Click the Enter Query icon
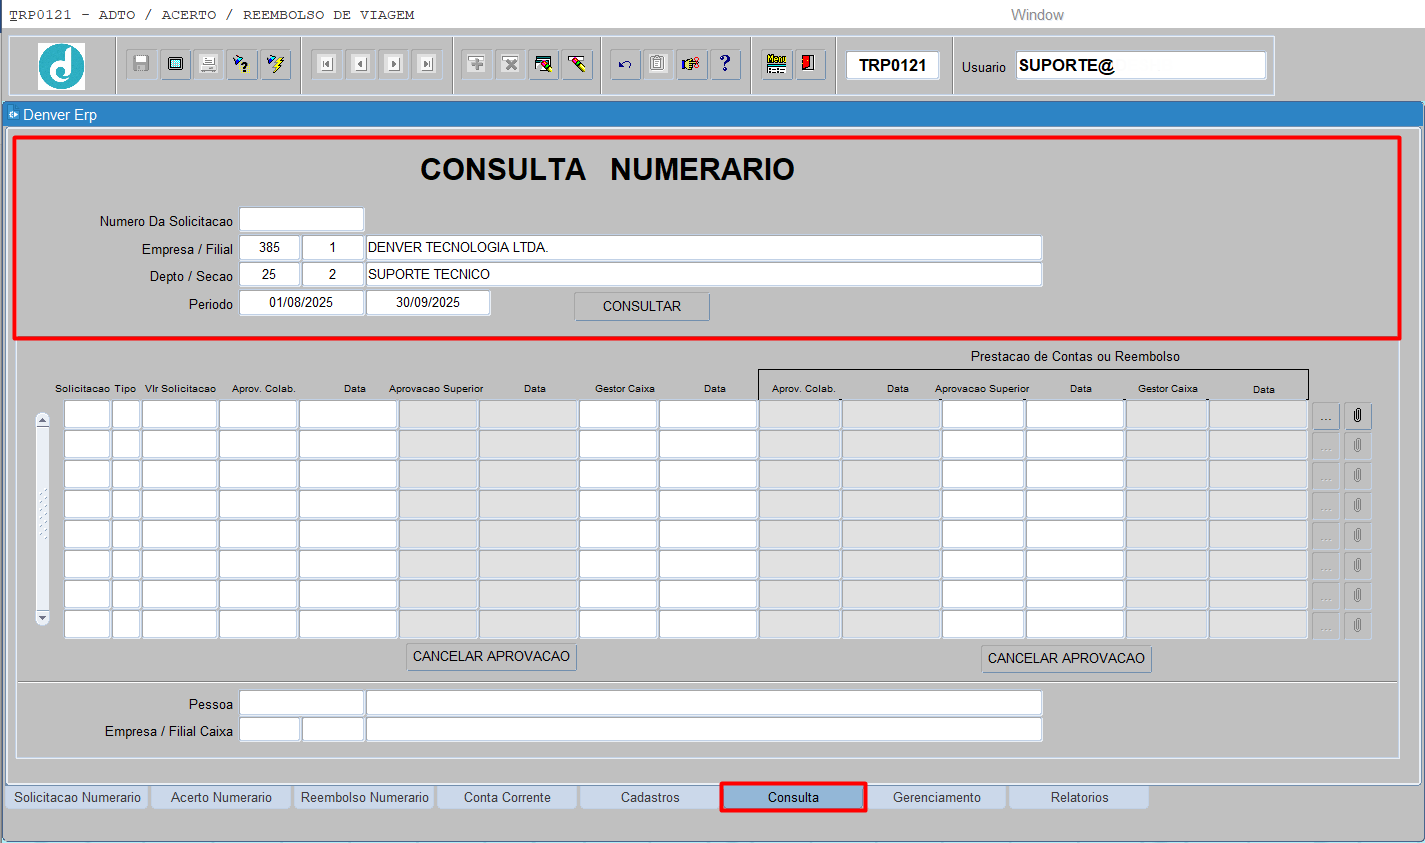The height and width of the screenshot is (843, 1425). point(241,64)
